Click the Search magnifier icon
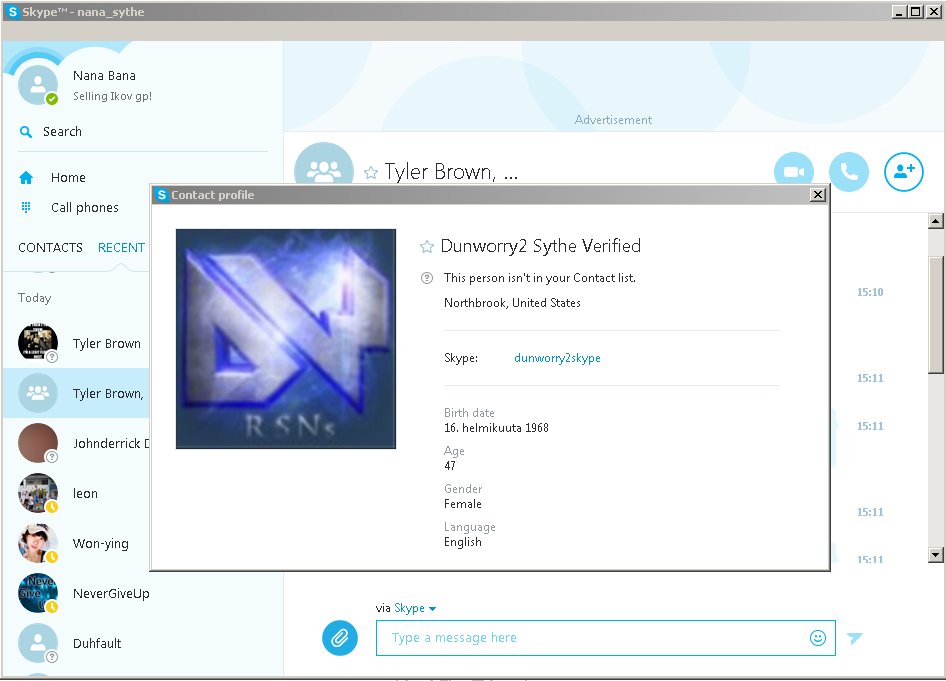This screenshot has width=946, height=681. (26, 131)
